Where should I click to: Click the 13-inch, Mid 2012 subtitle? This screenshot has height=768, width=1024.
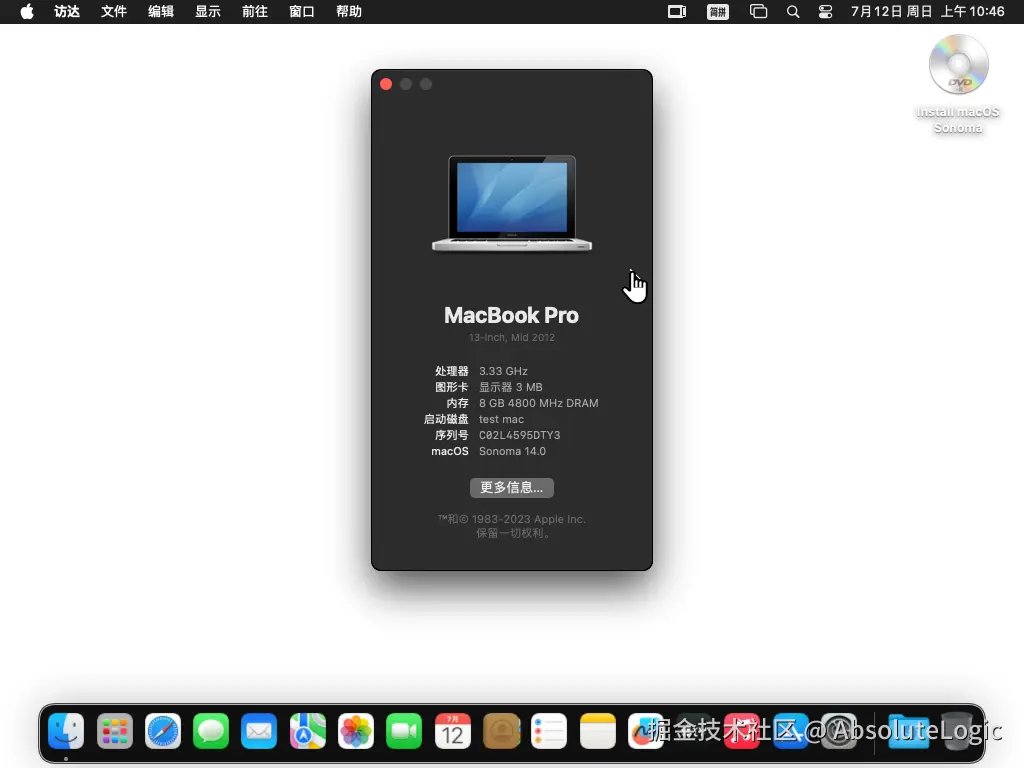(x=511, y=338)
